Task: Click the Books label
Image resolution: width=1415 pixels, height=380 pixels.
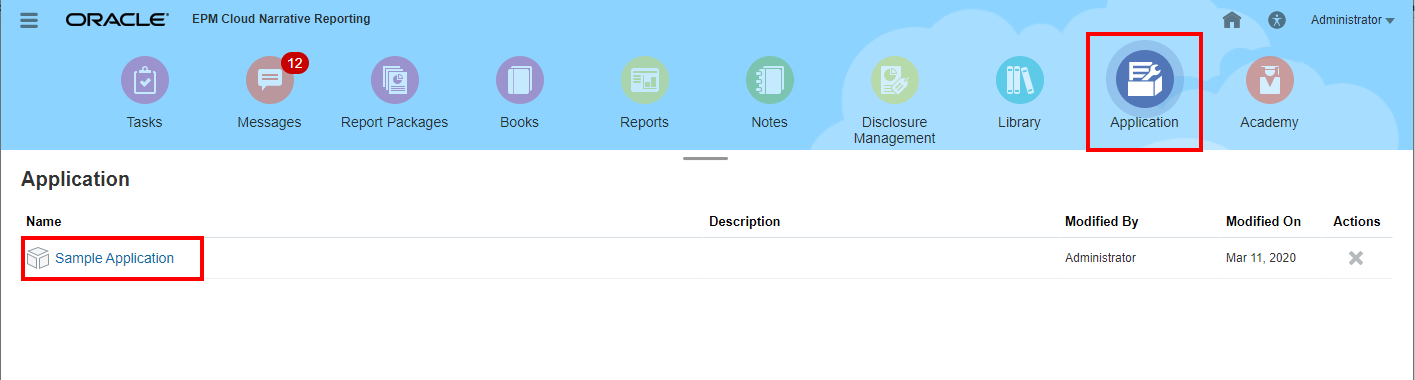Action: (x=519, y=122)
